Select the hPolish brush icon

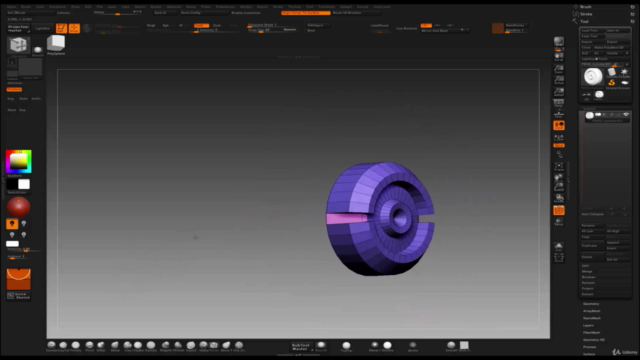click(x=178, y=346)
